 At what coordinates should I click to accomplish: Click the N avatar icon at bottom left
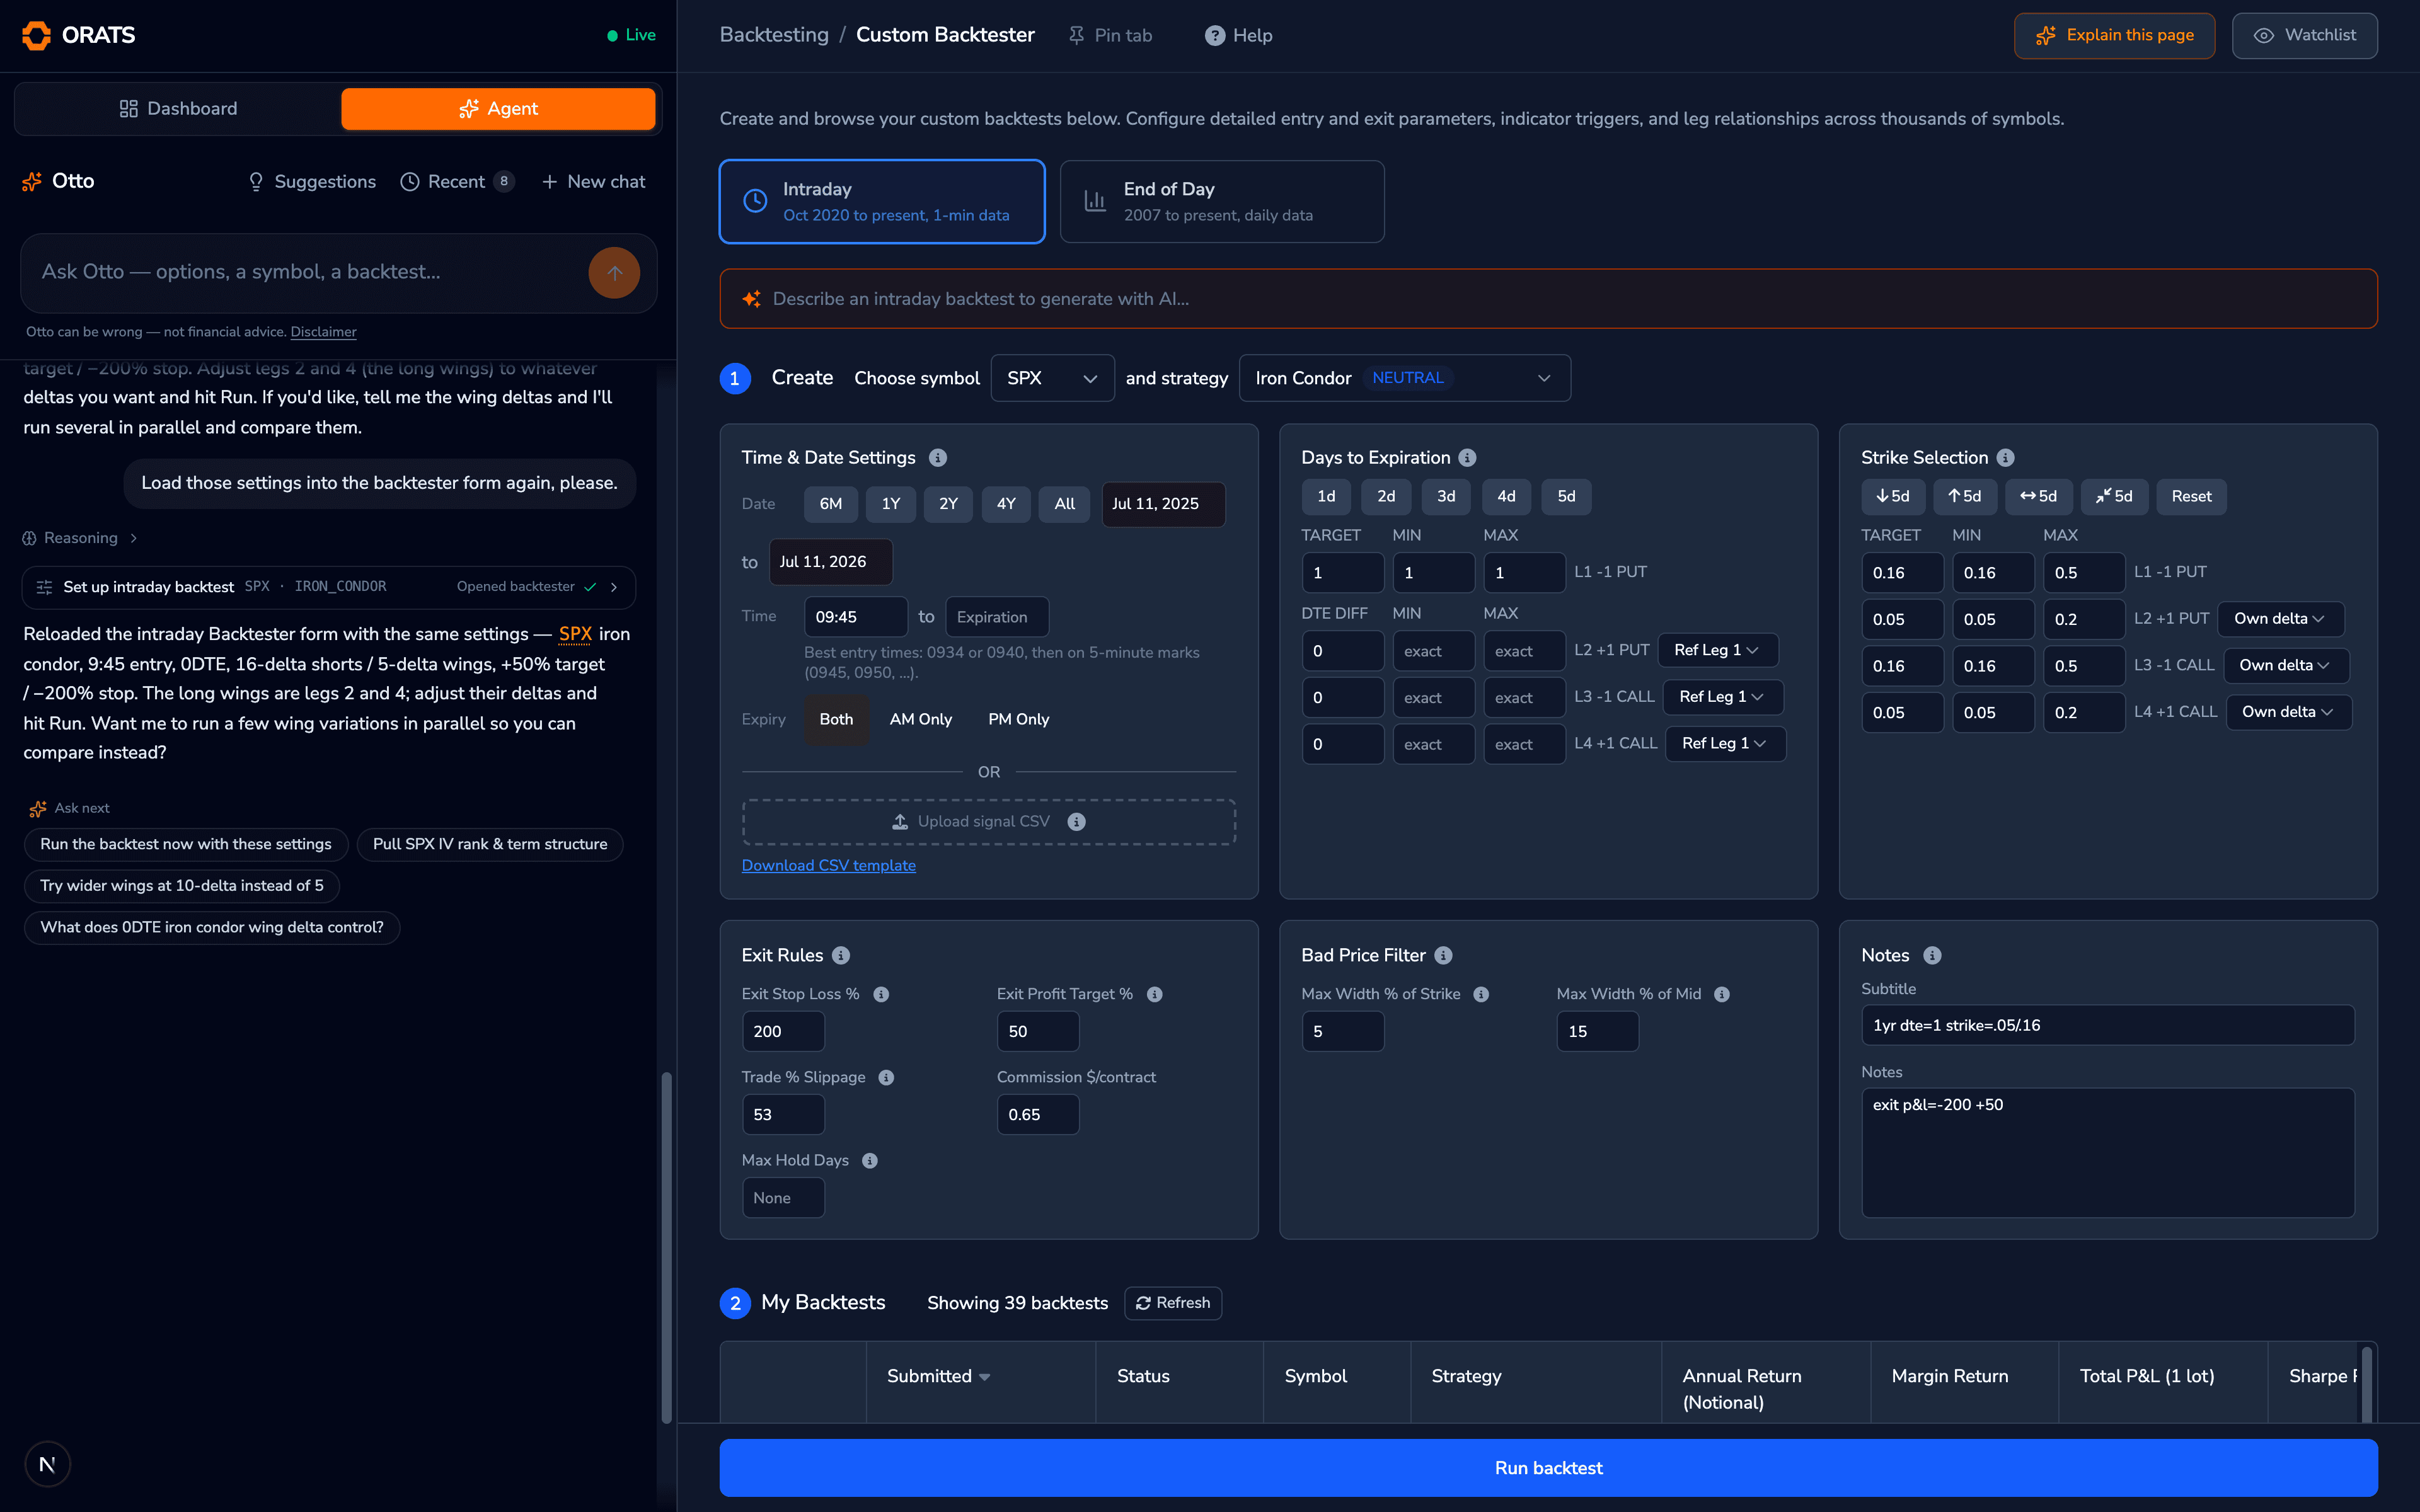[x=47, y=1464]
